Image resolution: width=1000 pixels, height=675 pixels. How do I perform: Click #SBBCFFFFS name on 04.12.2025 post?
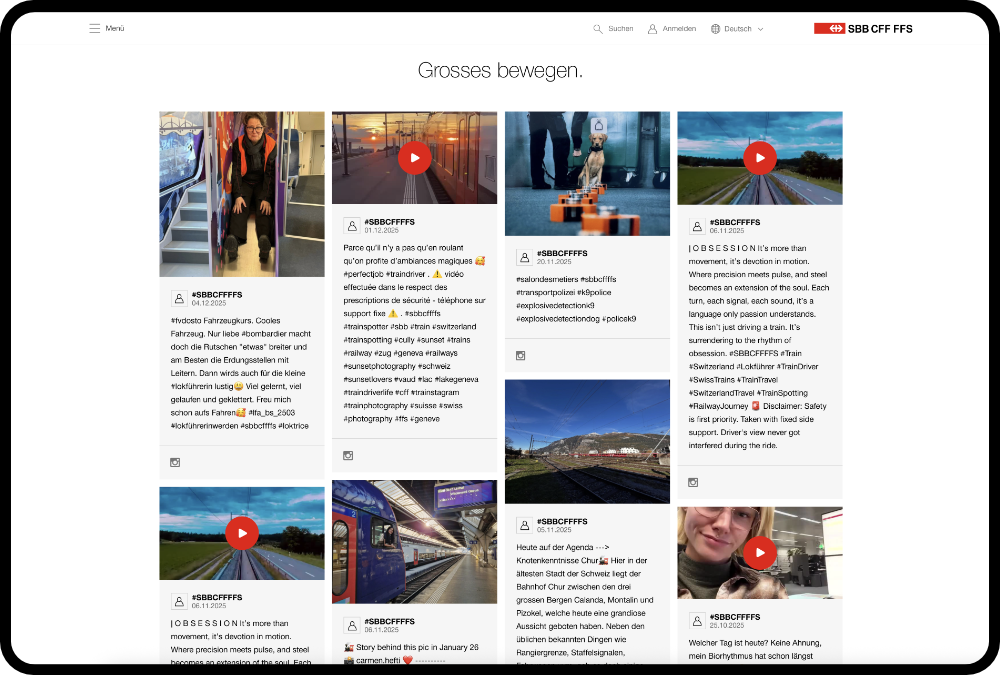217,295
